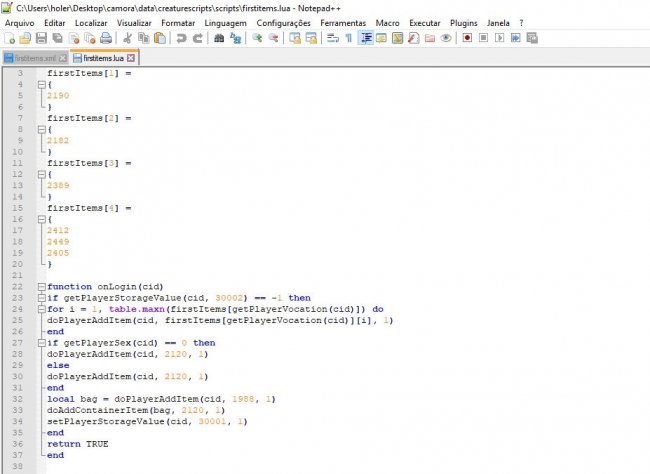This screenshot has height=474, width=650.
Task: Click the Open file toolbar icon
Action: pyautogui.click(x=25, y=39)
